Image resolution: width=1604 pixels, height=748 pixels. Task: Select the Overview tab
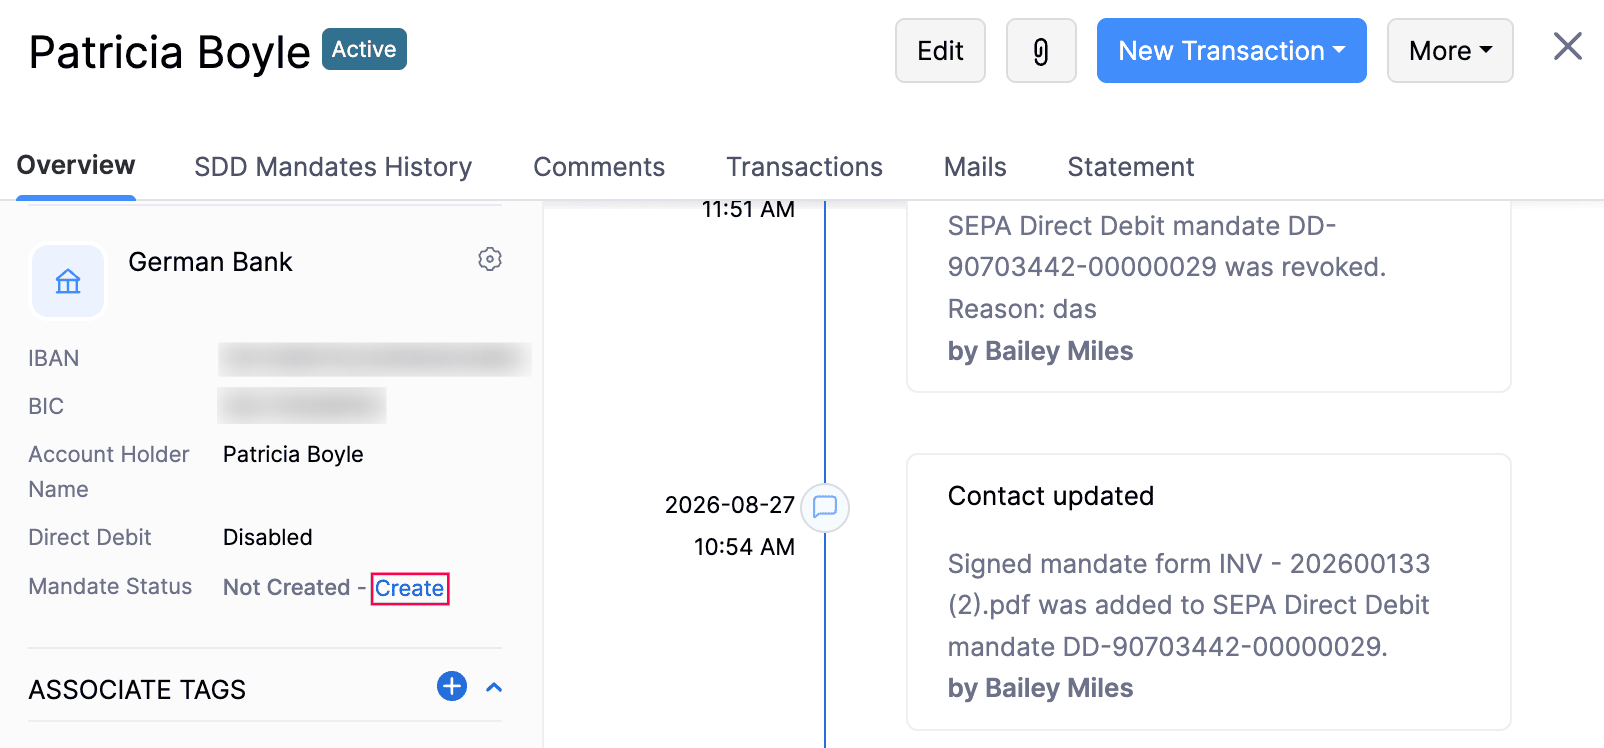point(76,165)
